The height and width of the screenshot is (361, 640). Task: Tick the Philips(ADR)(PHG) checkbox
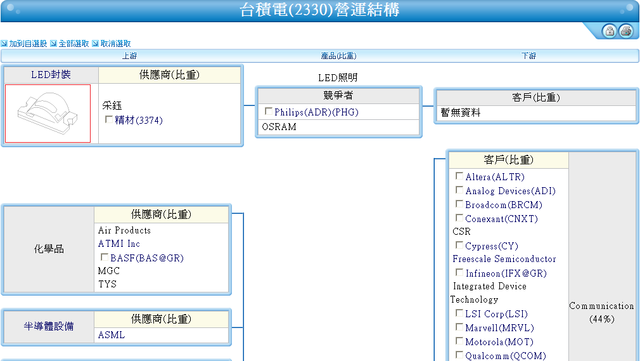point(268,111)
